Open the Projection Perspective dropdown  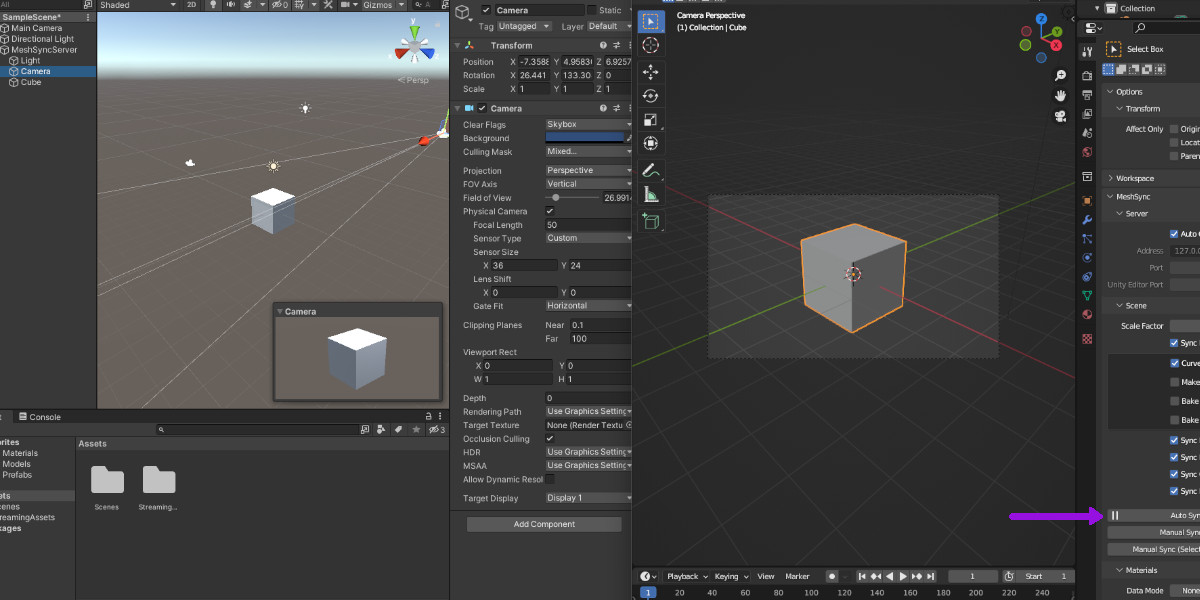588,171
